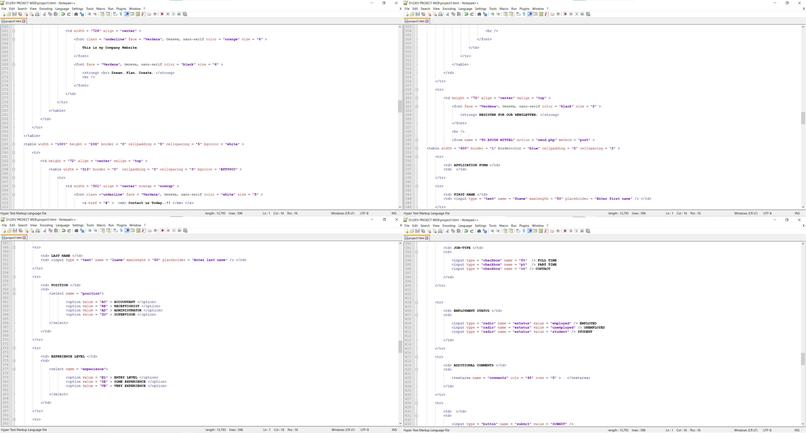The image size is (806, 433).
Task: Click Print icon in the JOB-TYPE window toolbar
Action: click(440, 230)
